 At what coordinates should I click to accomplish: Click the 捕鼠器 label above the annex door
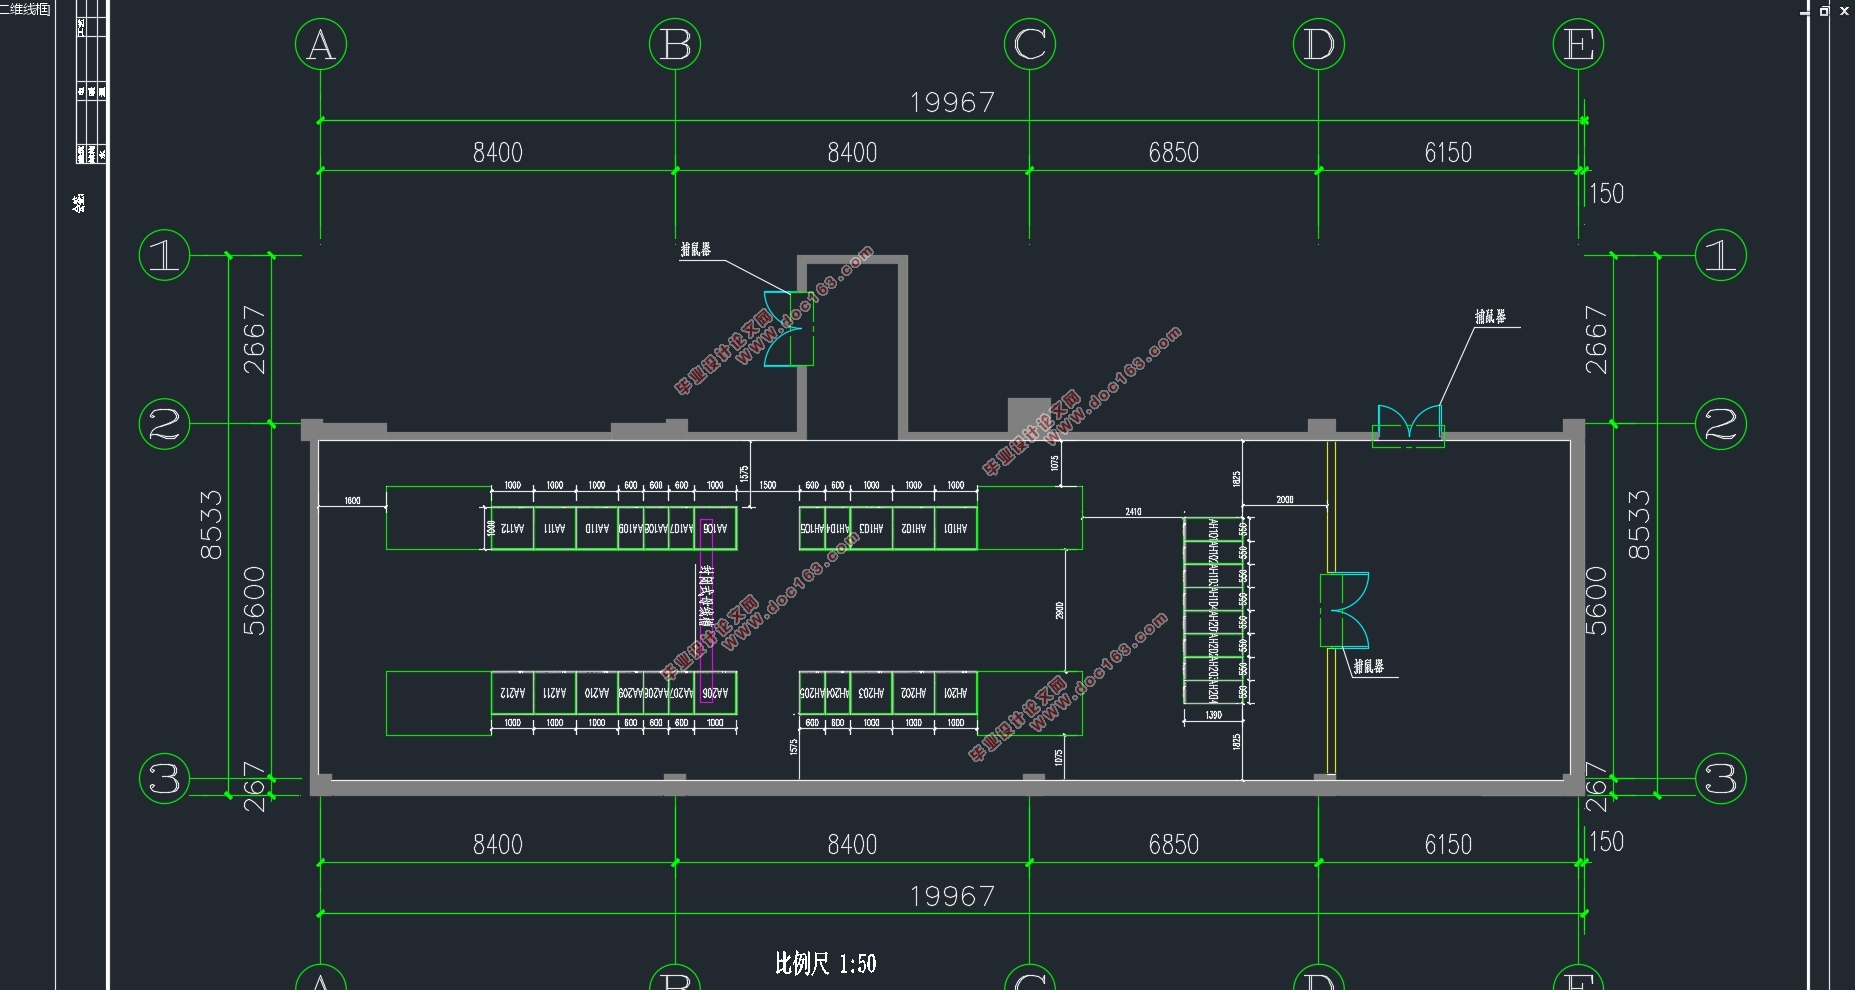click(695, 250)
